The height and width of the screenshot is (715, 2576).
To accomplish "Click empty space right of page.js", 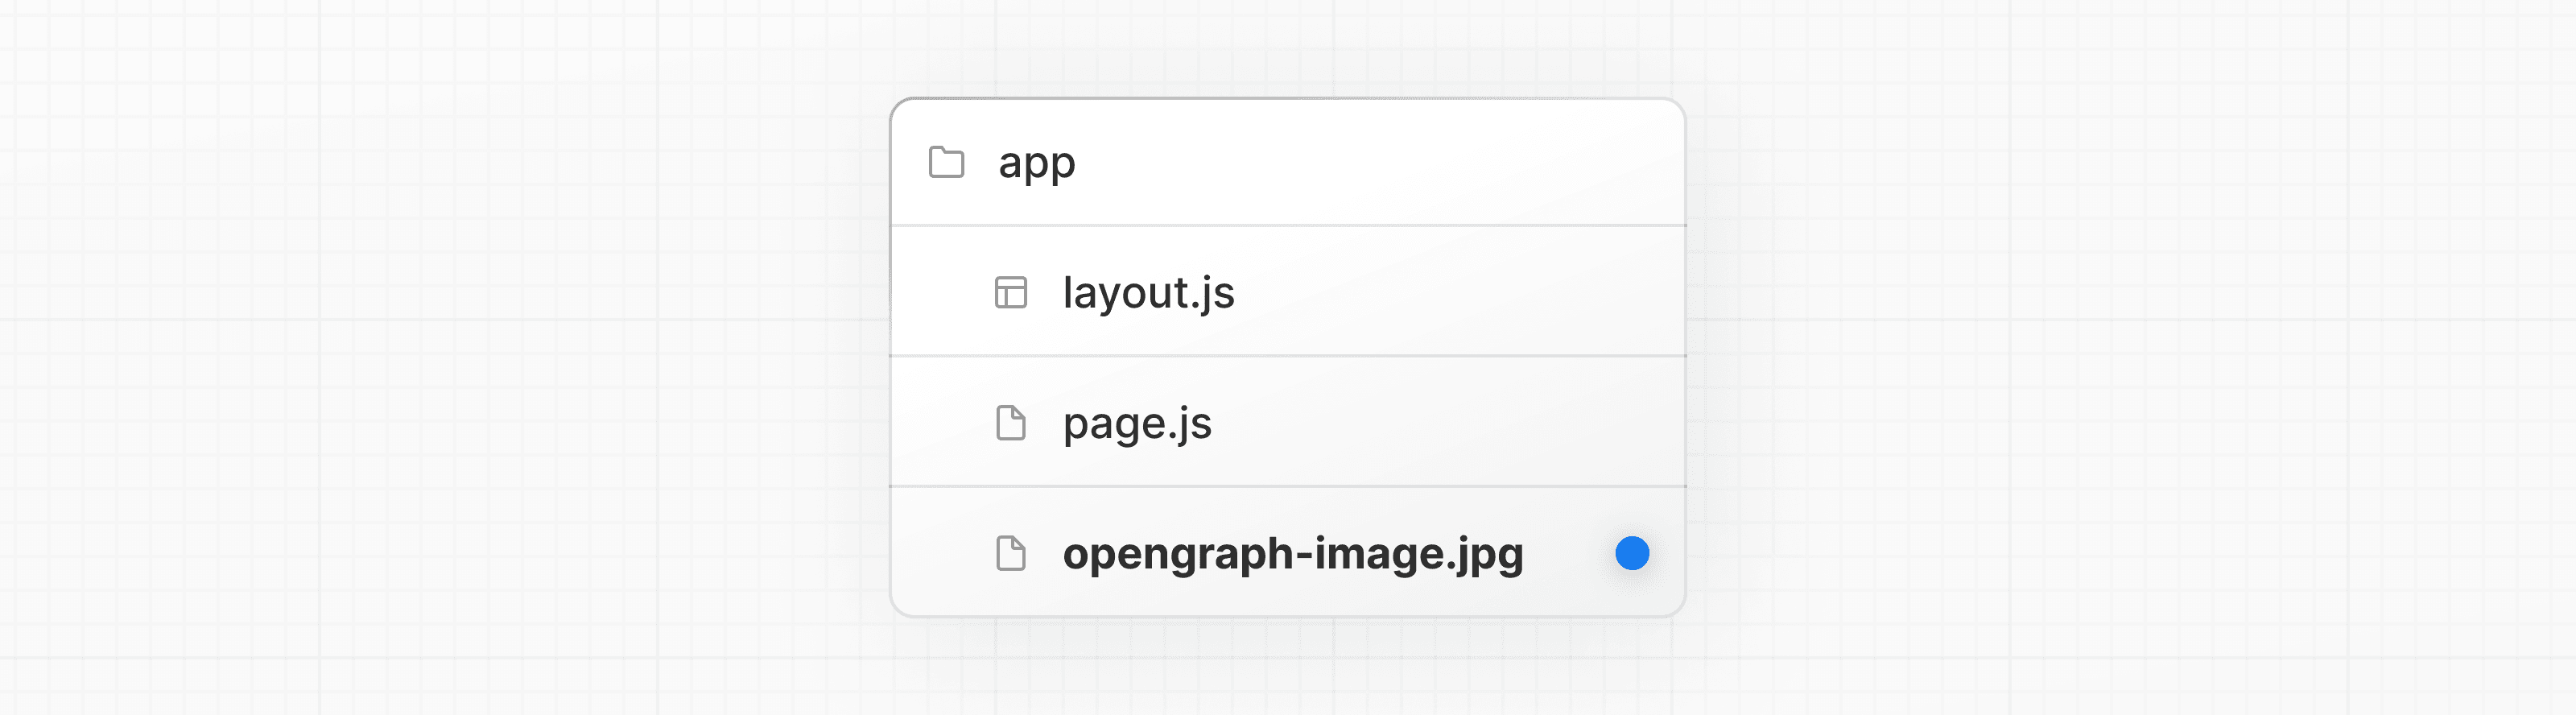I will pyautogui.click(x=1450, y=423).
